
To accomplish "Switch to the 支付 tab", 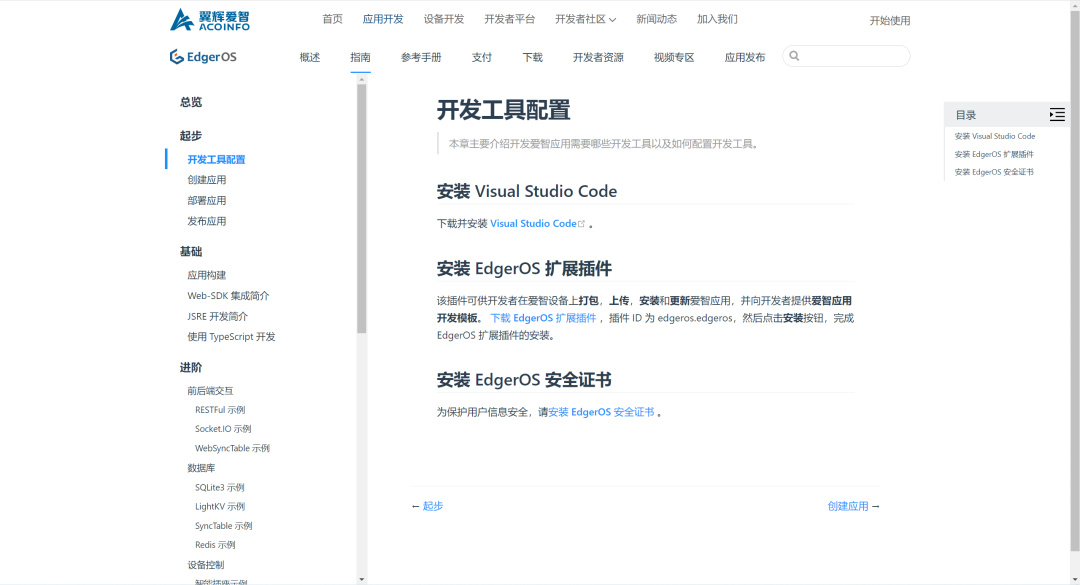I will (481, 57).
